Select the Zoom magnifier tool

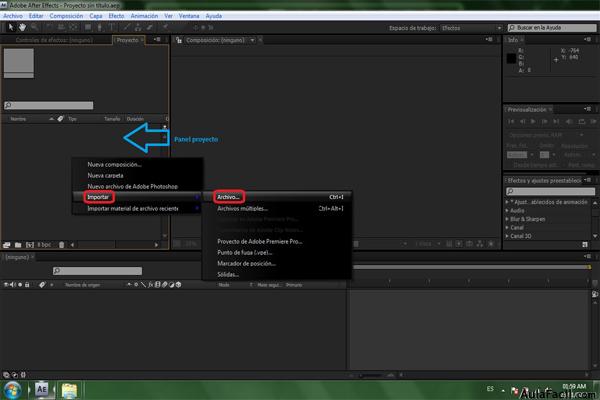coord(34,27)
